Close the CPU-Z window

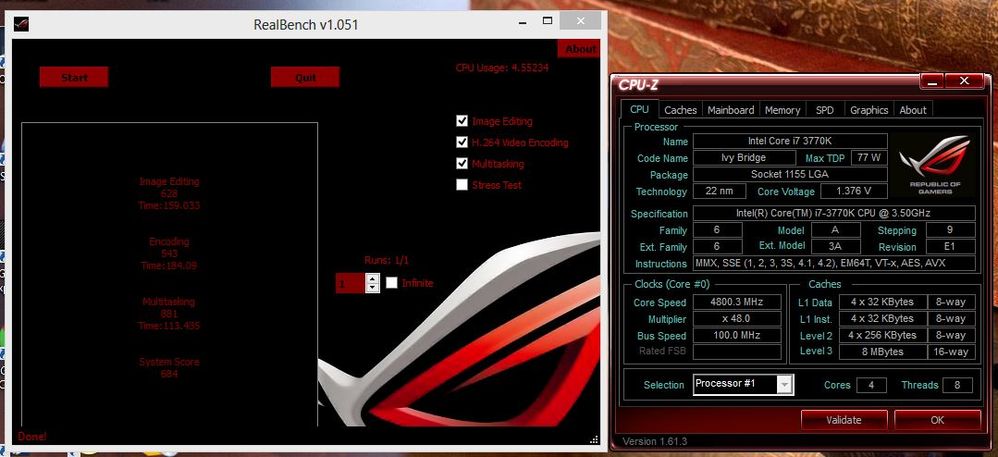coord(964,81)
